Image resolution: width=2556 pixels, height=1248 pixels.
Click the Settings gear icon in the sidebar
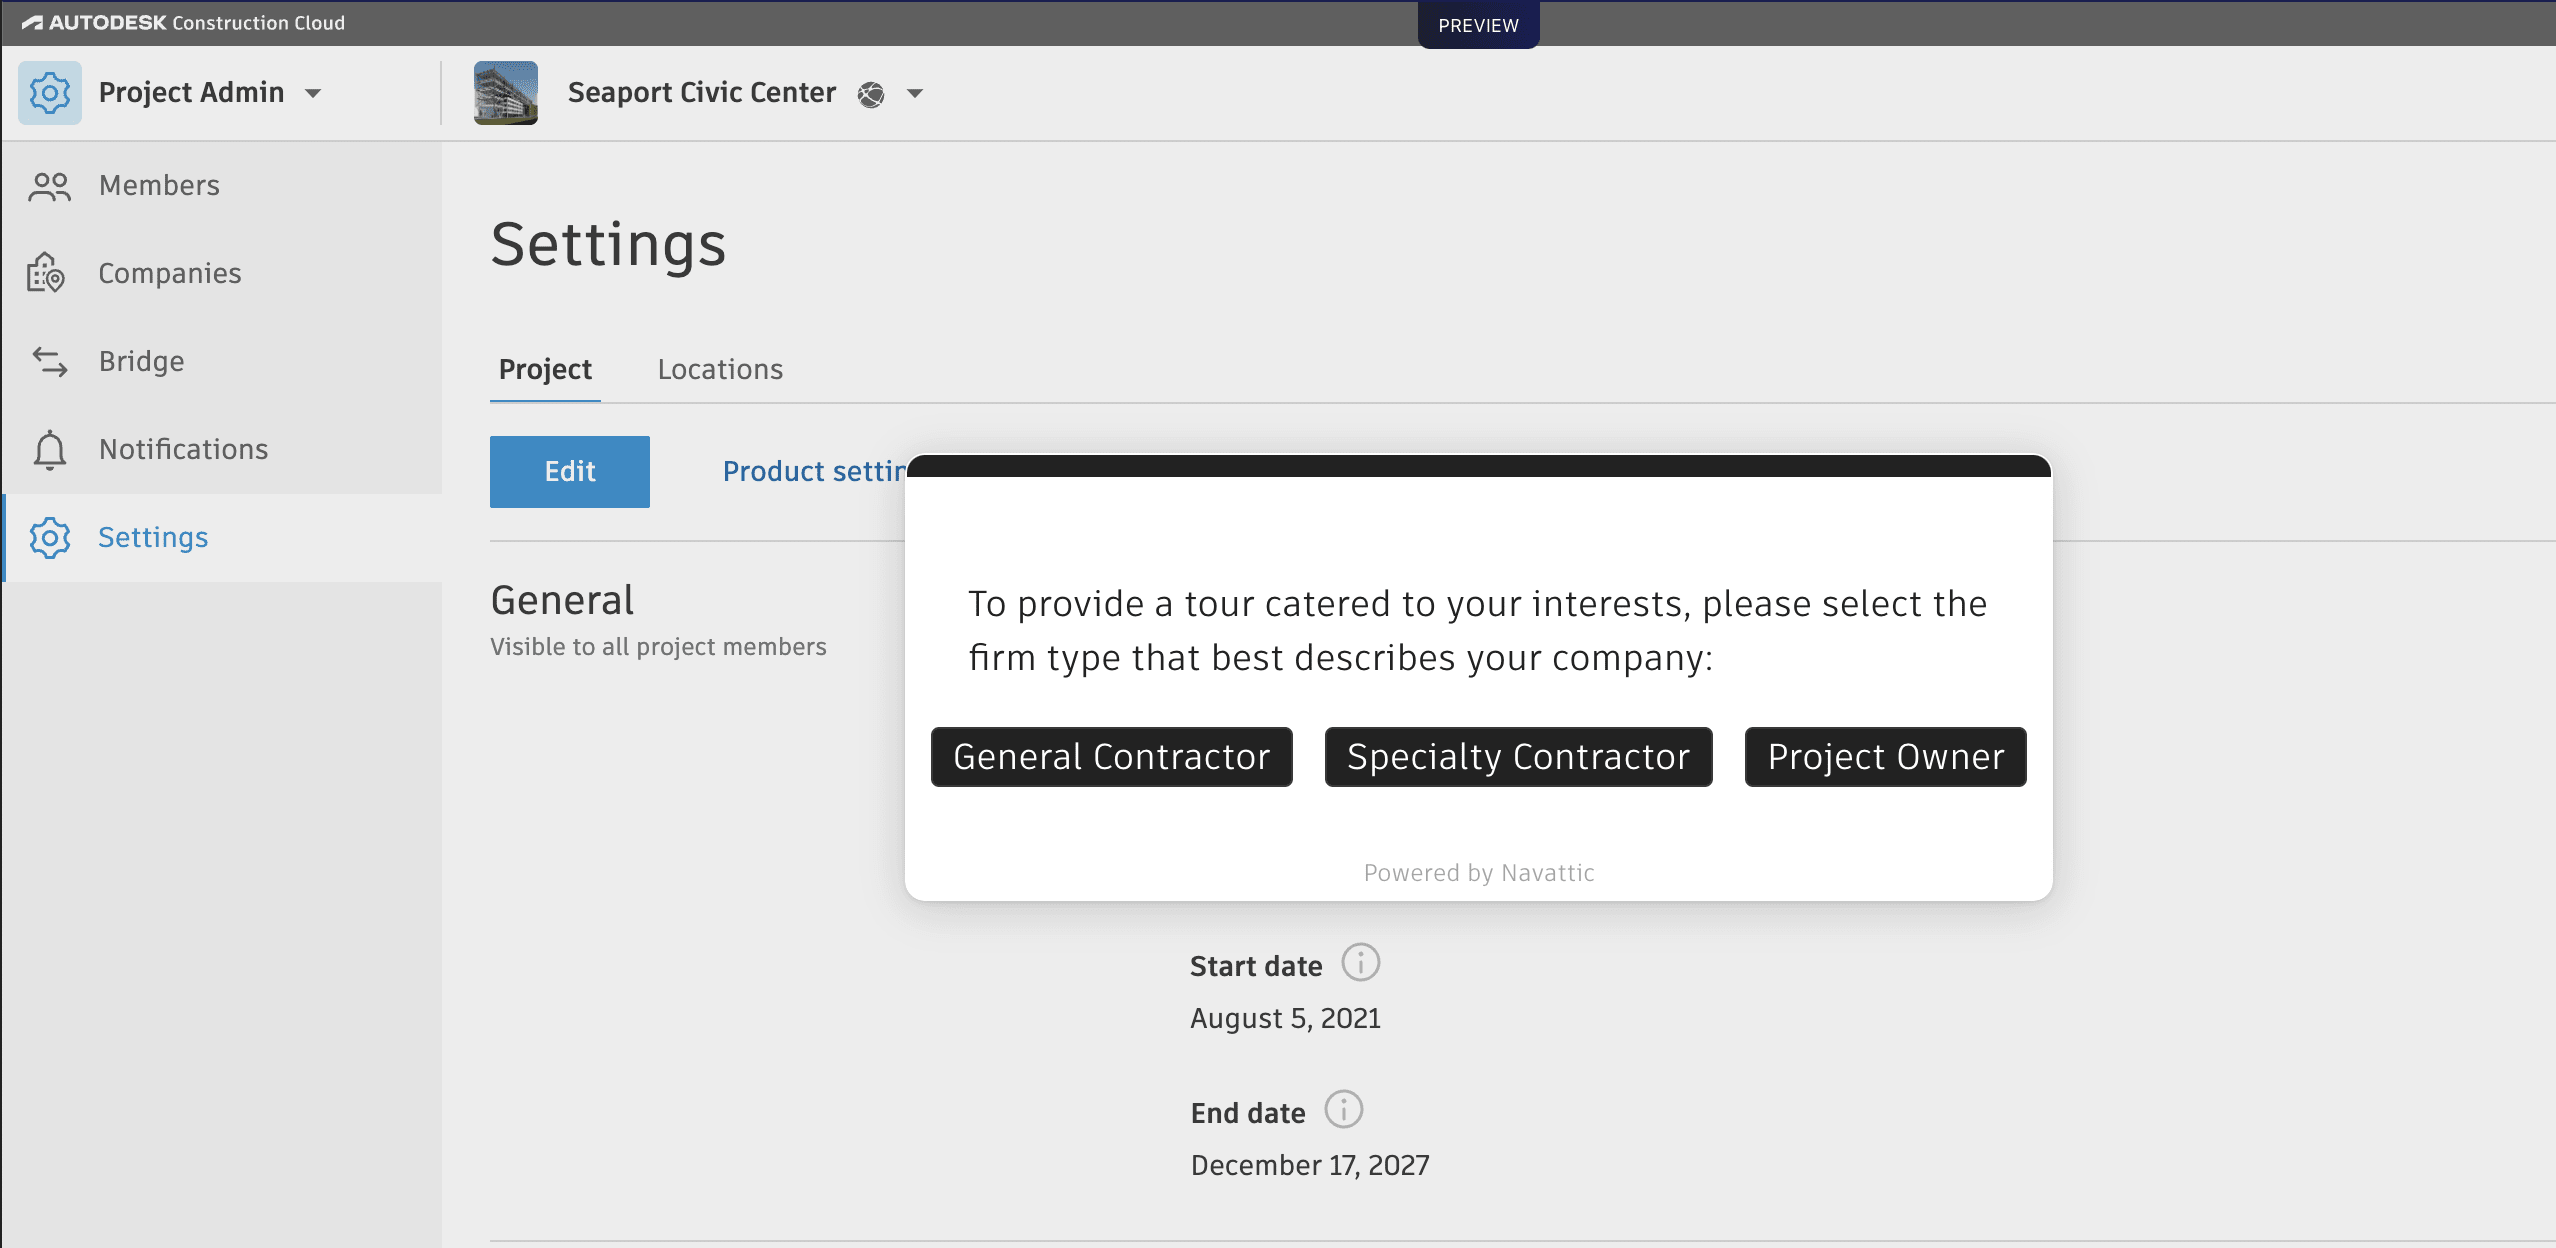50,537
